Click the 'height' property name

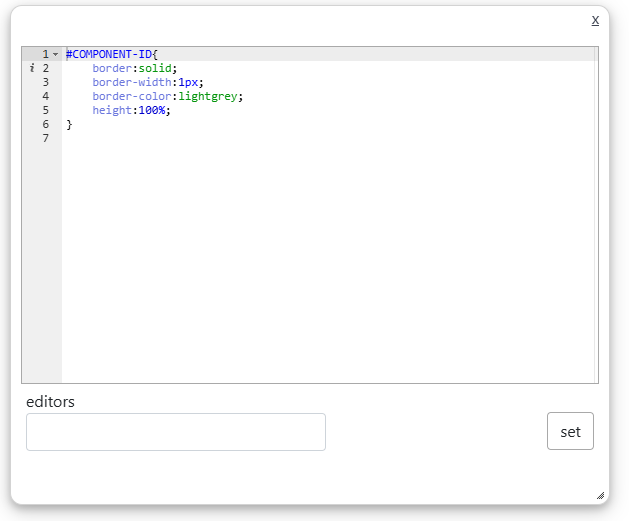click(x=112, y=110)
